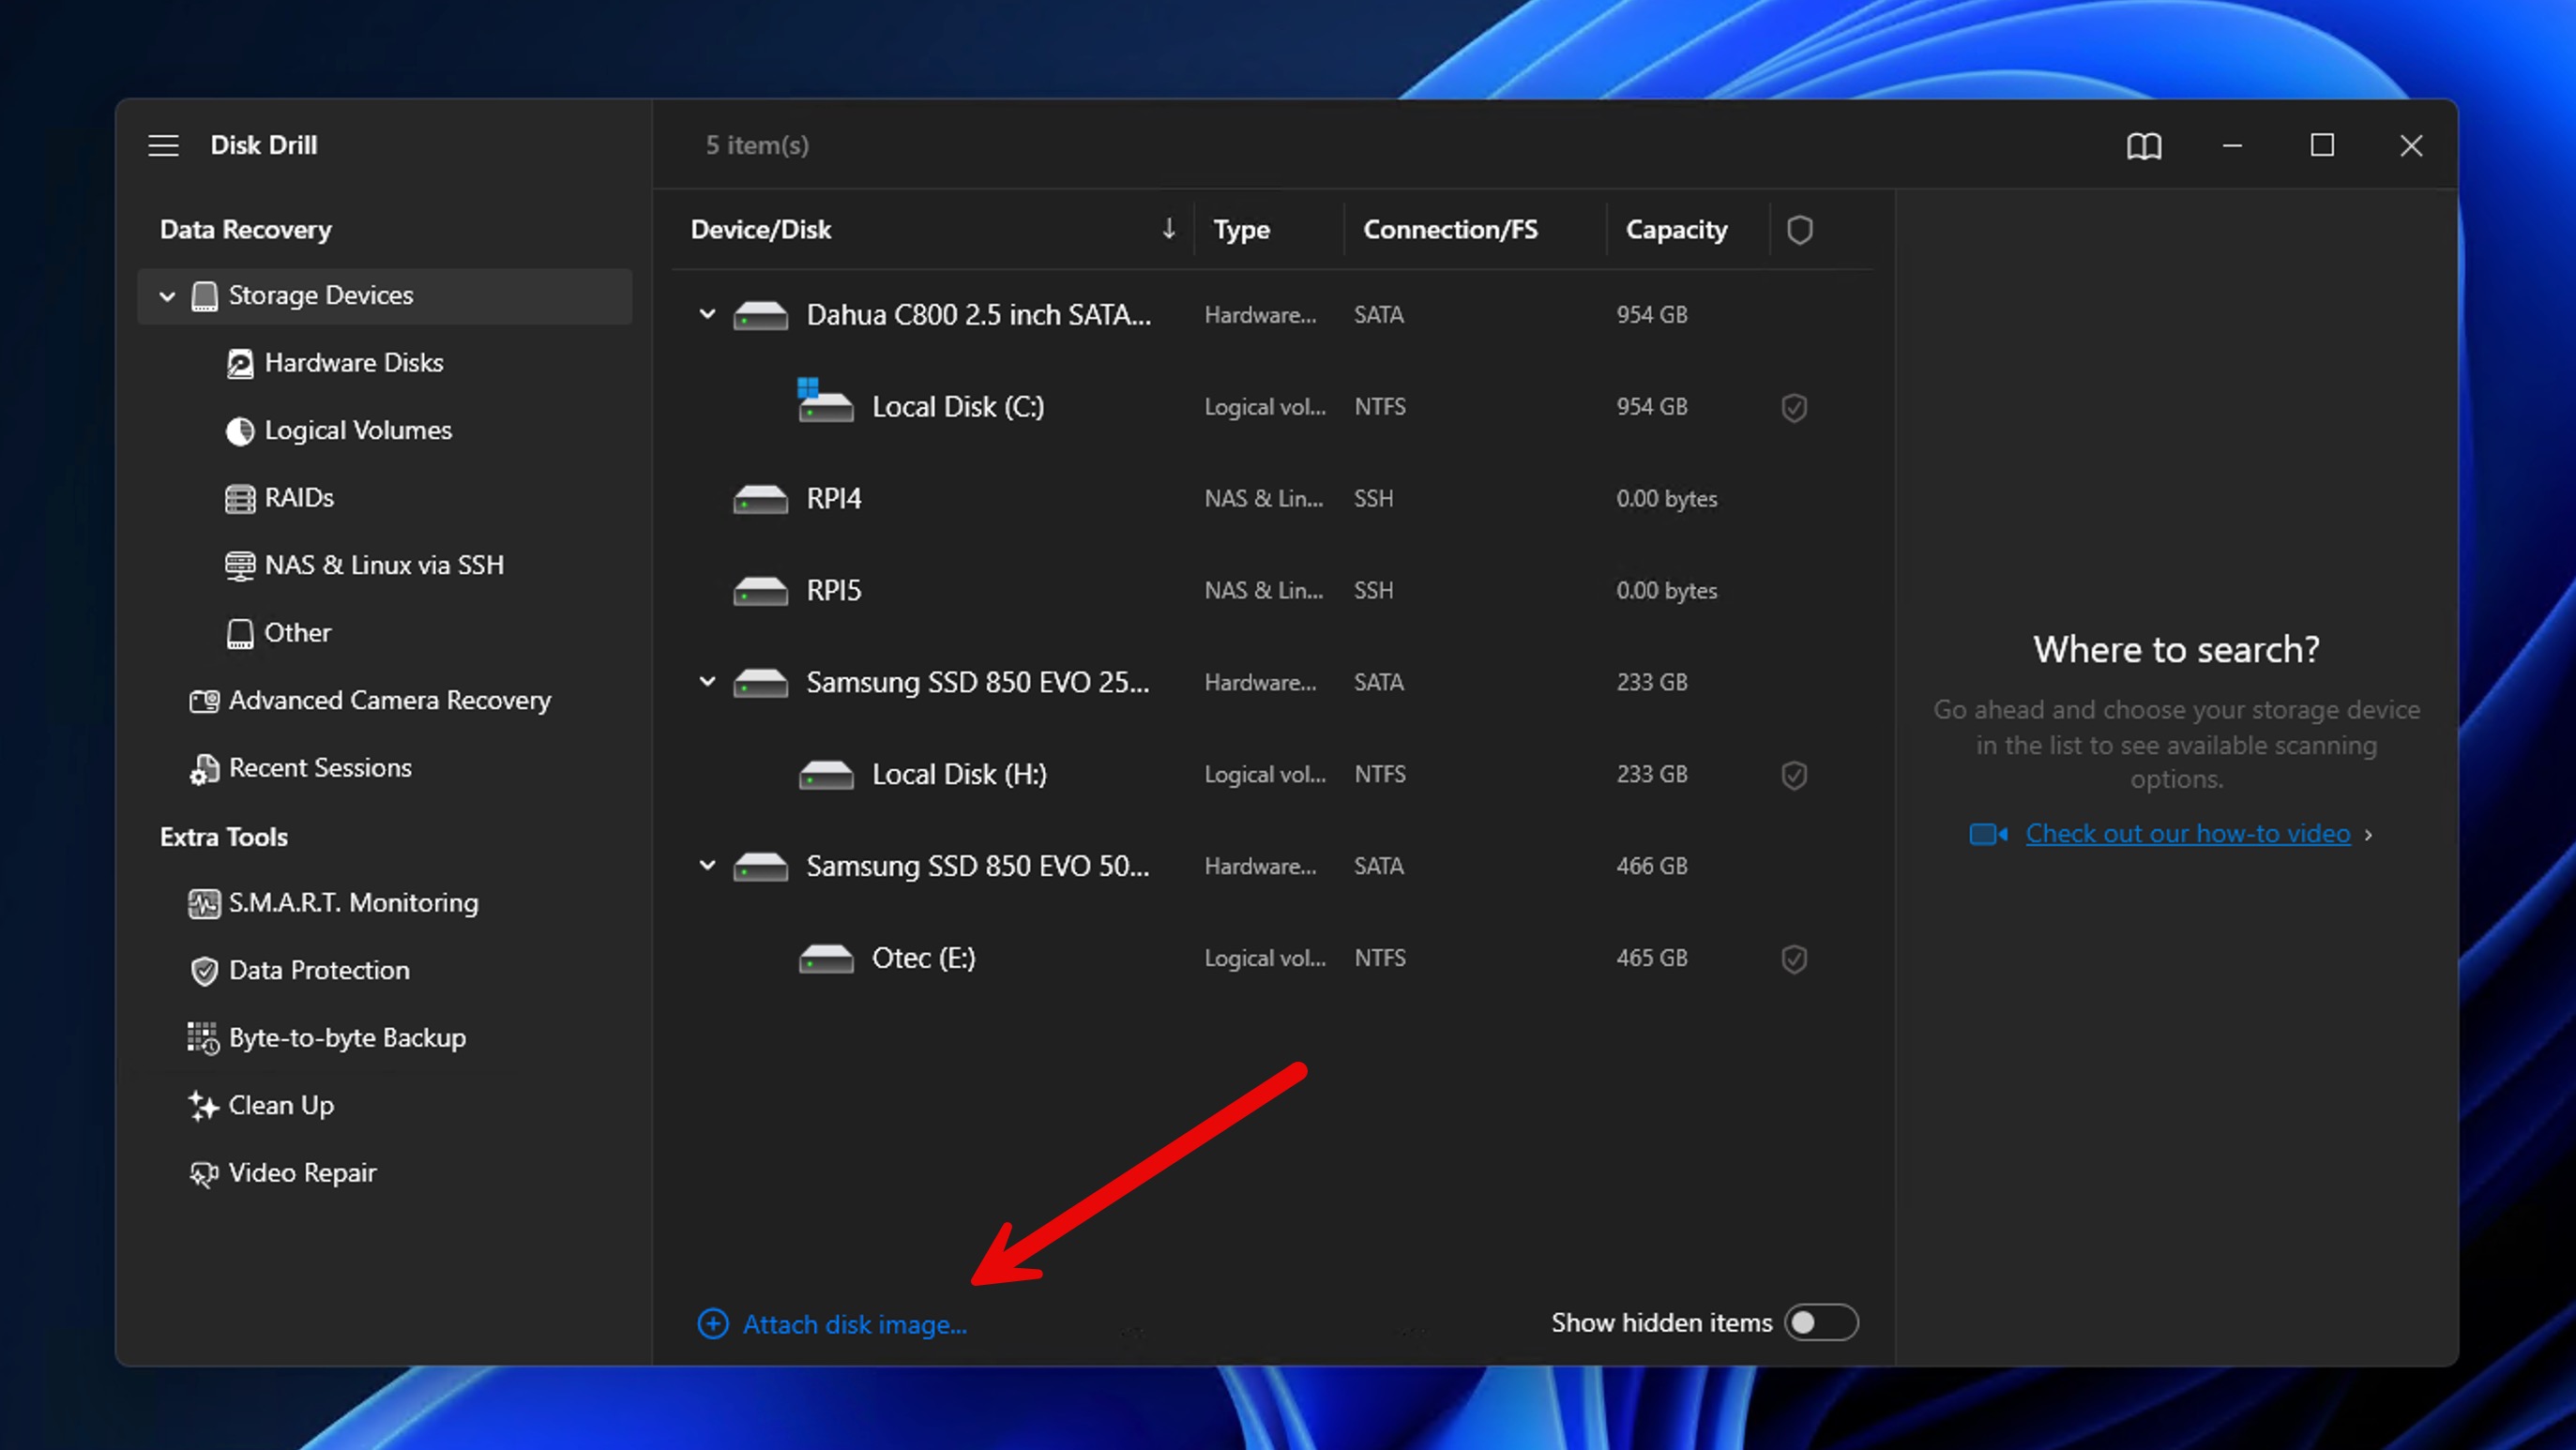Click the protection shield for Otec (E:)
Image resolution: width=2576 pixels, height=1450 pixels.
click(x=1794, y=960)
